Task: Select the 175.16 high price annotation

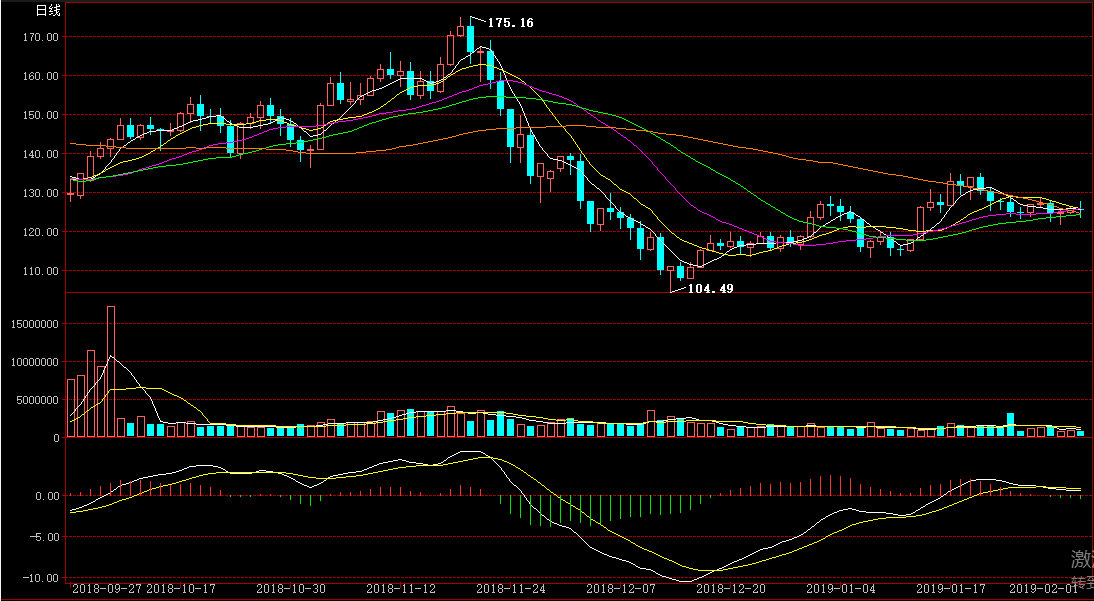Action: click(x=510, y=23)
